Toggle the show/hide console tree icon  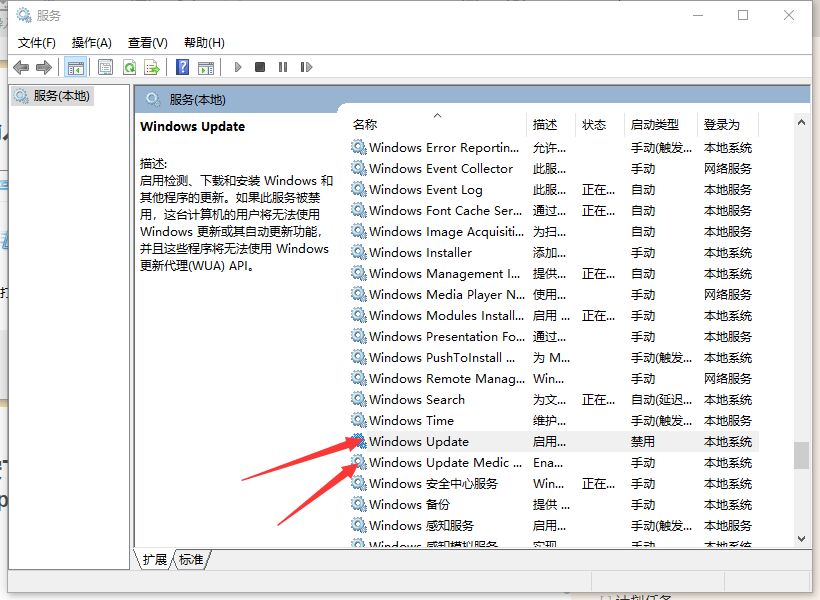coord(75,67)
